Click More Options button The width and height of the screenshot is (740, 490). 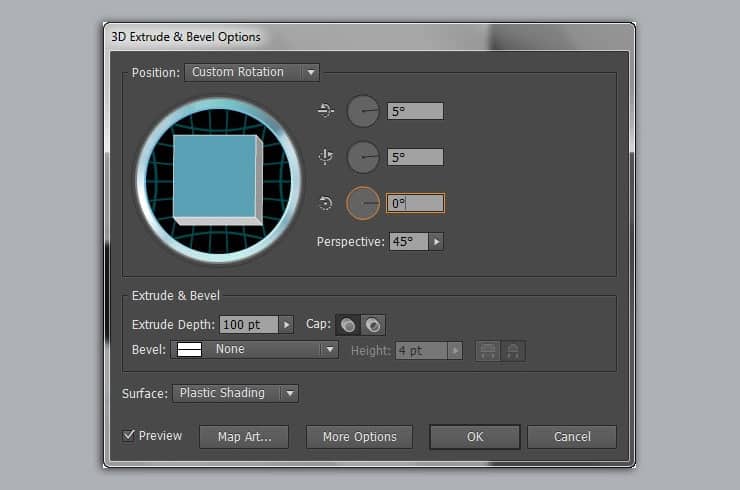360,437
